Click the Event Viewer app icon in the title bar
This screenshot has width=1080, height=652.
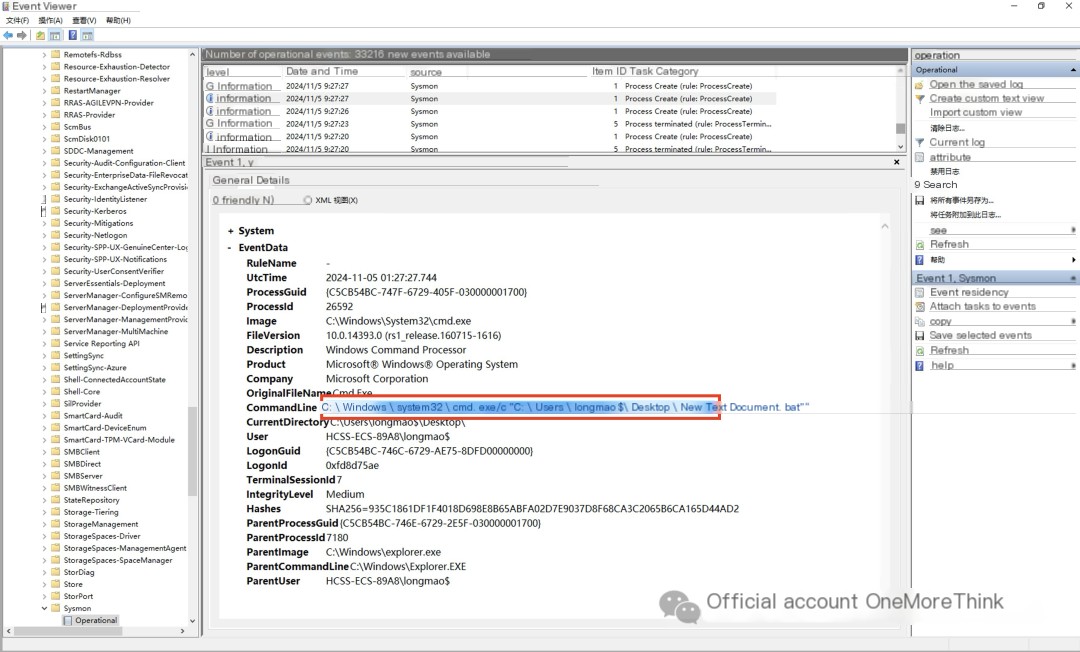6,6
